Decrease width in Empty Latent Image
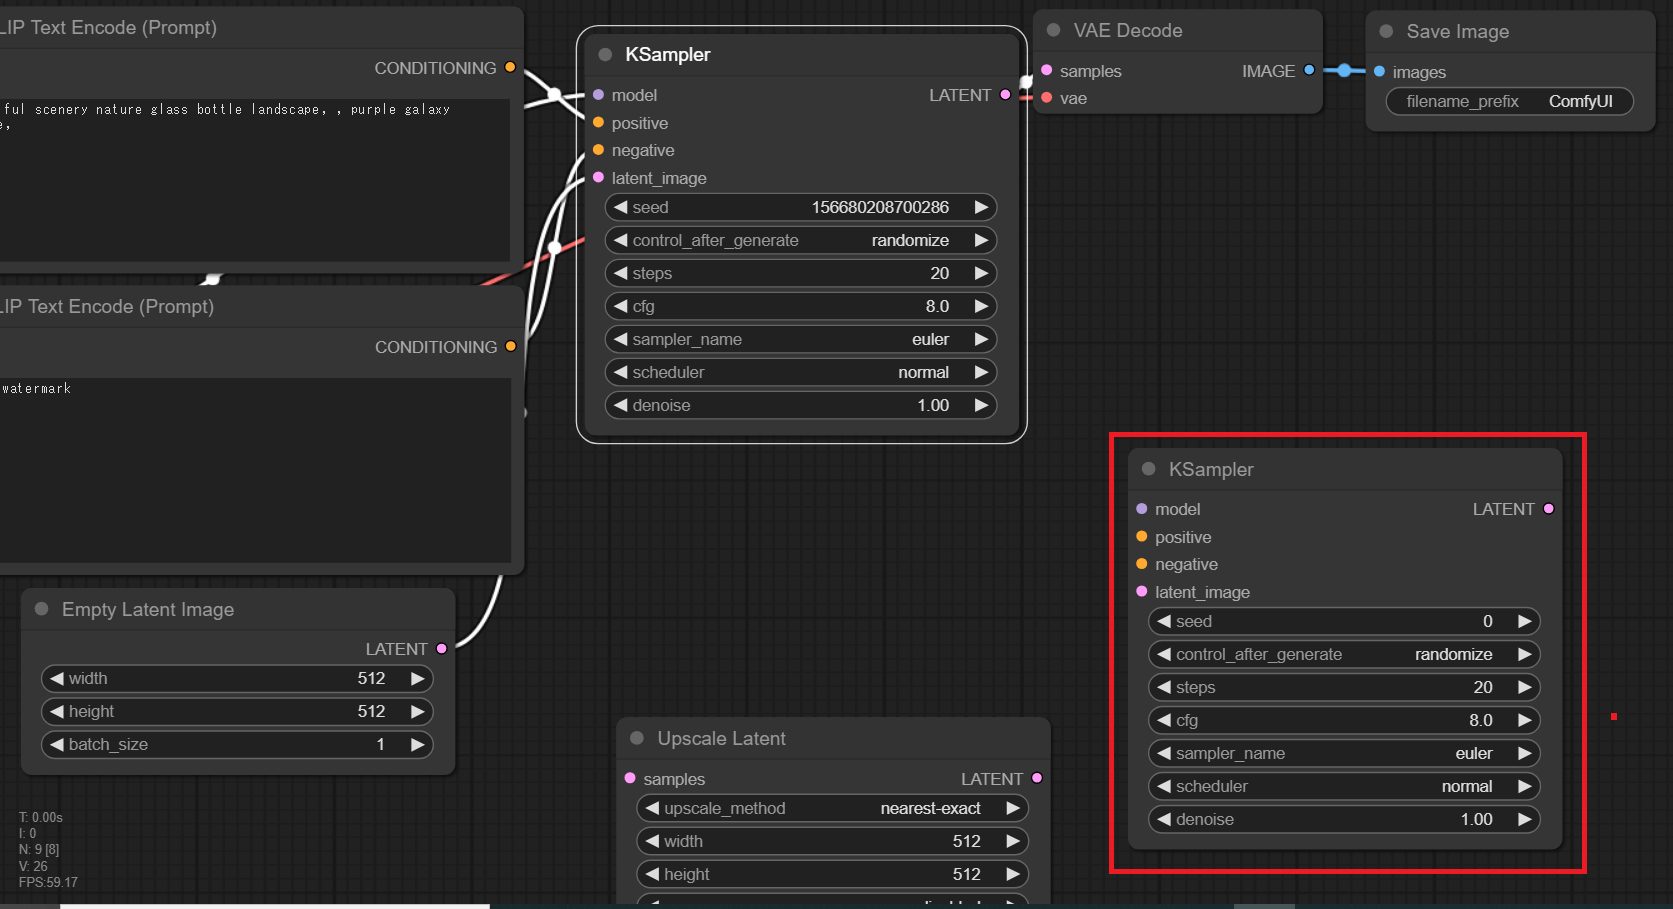Image resolution: width=1673 pixels, height=909 pixels. [57, 679]
